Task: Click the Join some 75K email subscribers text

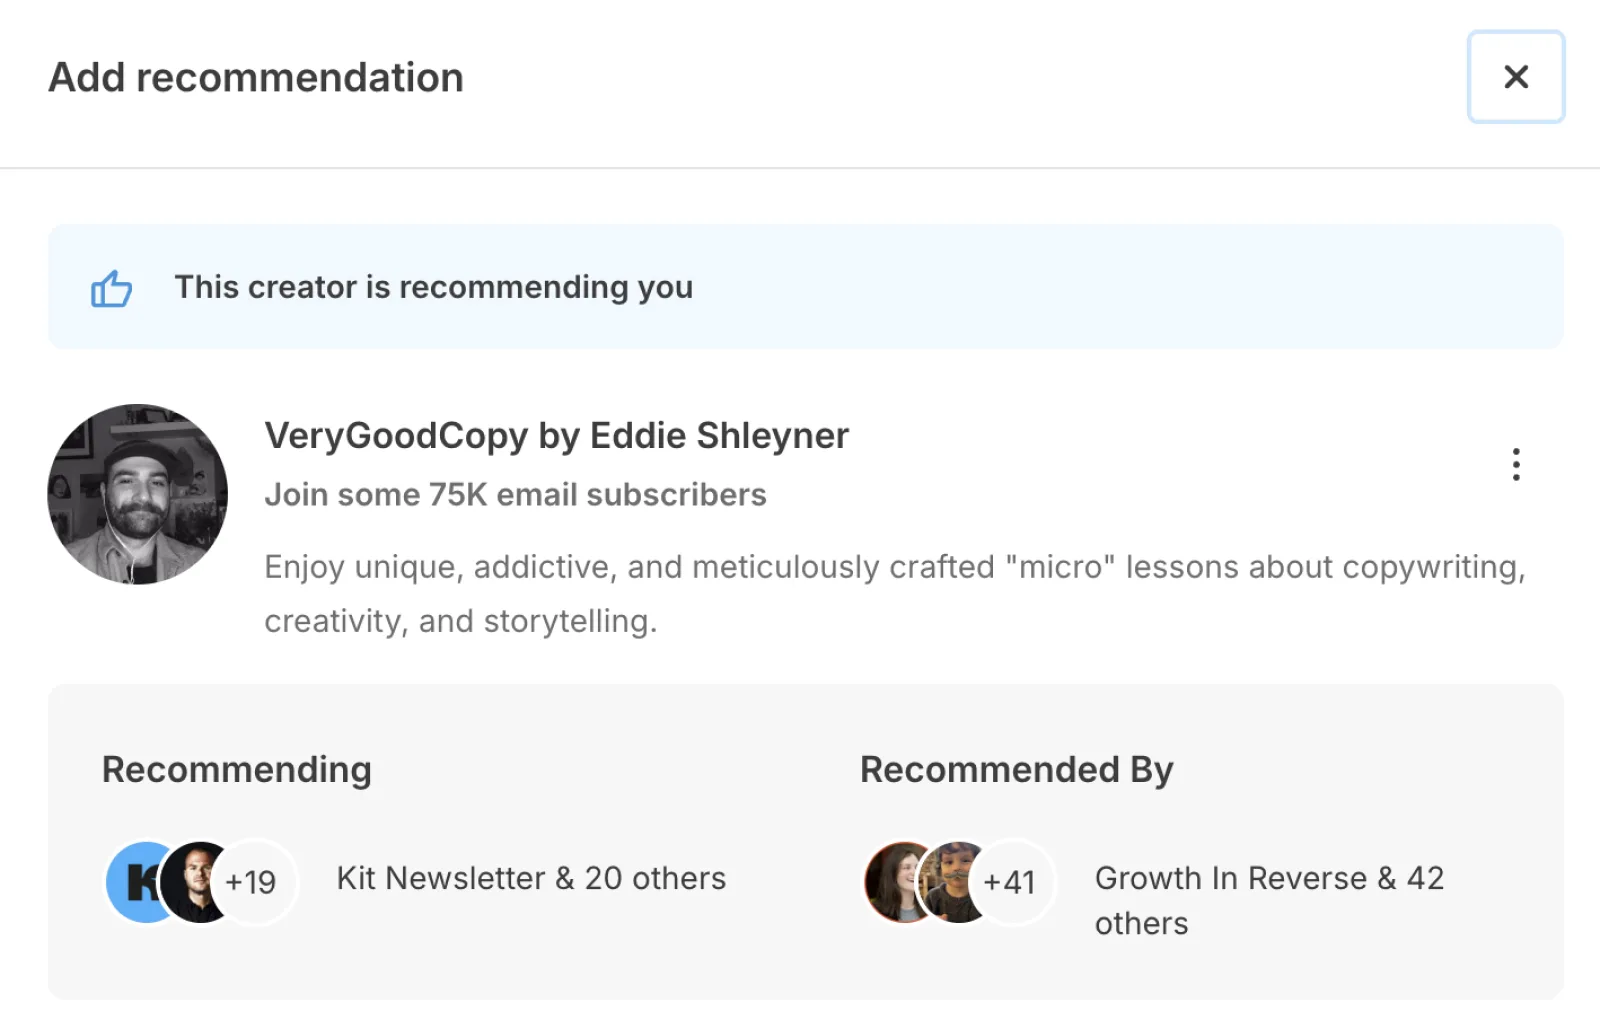Action: (x=515, y=495)
